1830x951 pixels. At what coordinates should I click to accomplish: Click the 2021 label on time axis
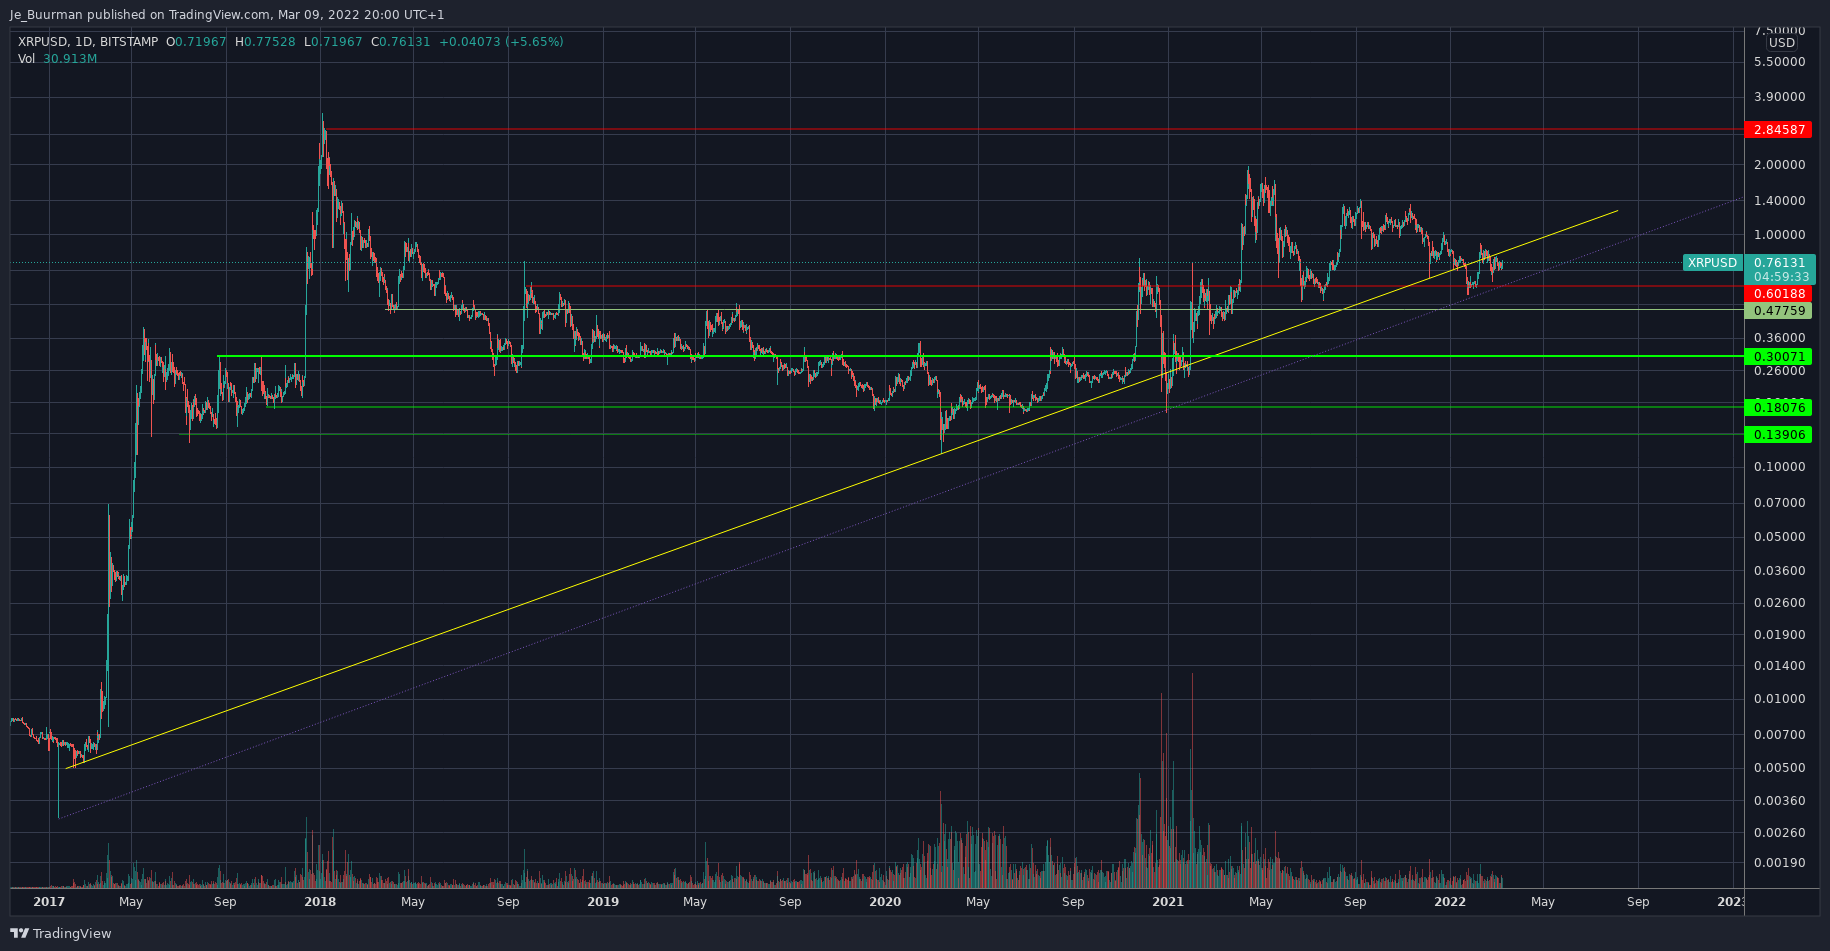(x=1168, y=902)
